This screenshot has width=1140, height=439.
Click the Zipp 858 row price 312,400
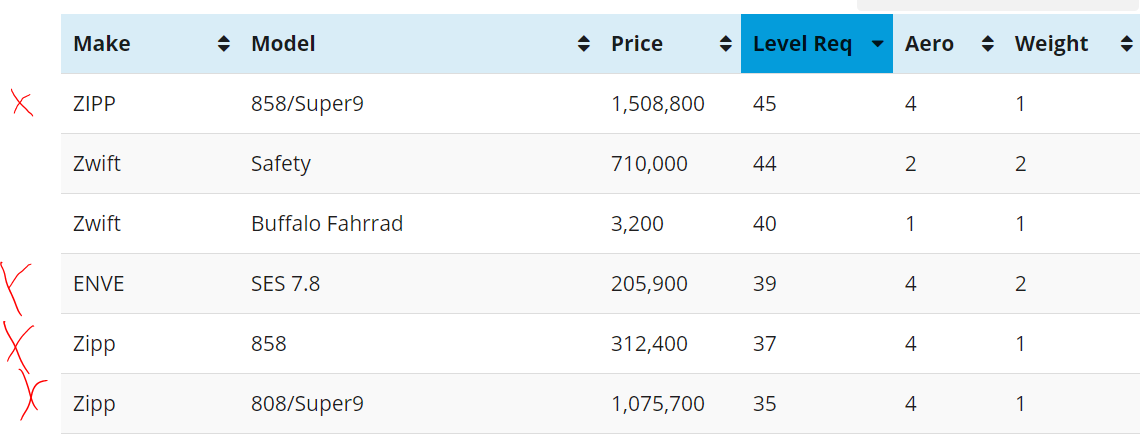(x=649, y=344)
